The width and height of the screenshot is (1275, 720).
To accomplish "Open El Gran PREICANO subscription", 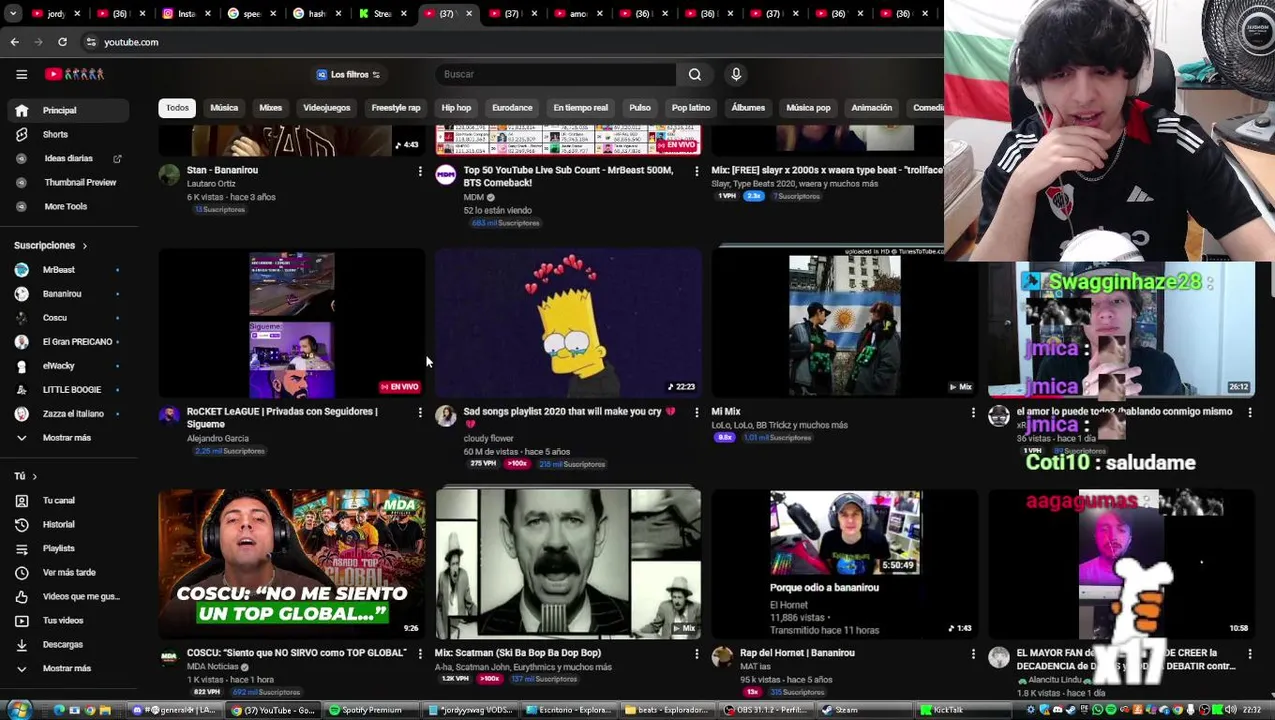I will 68,342.
